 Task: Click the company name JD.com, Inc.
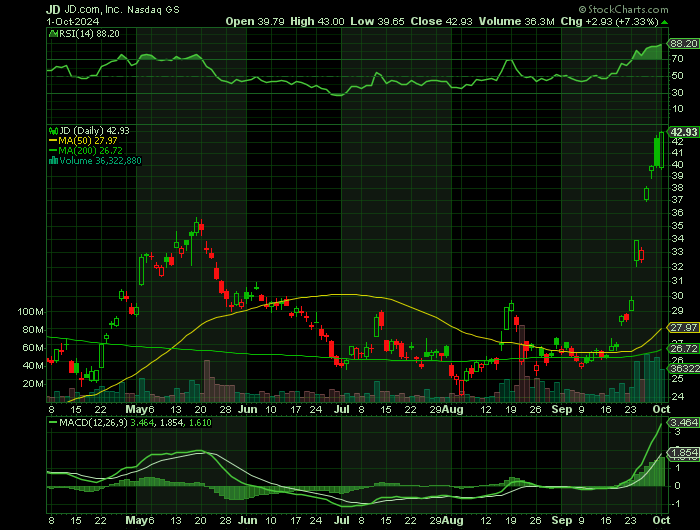point(93,9)
